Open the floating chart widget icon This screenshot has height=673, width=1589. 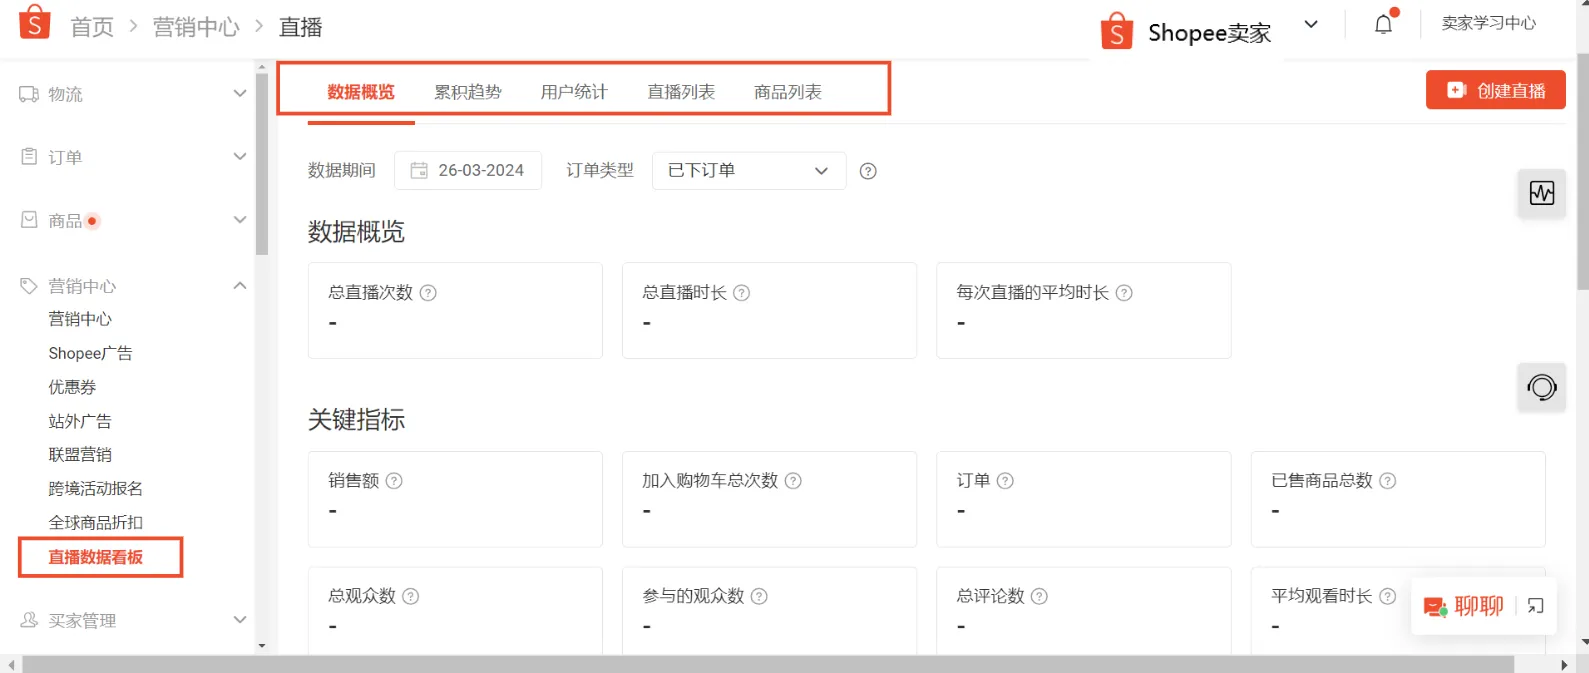click(1542, 193)
